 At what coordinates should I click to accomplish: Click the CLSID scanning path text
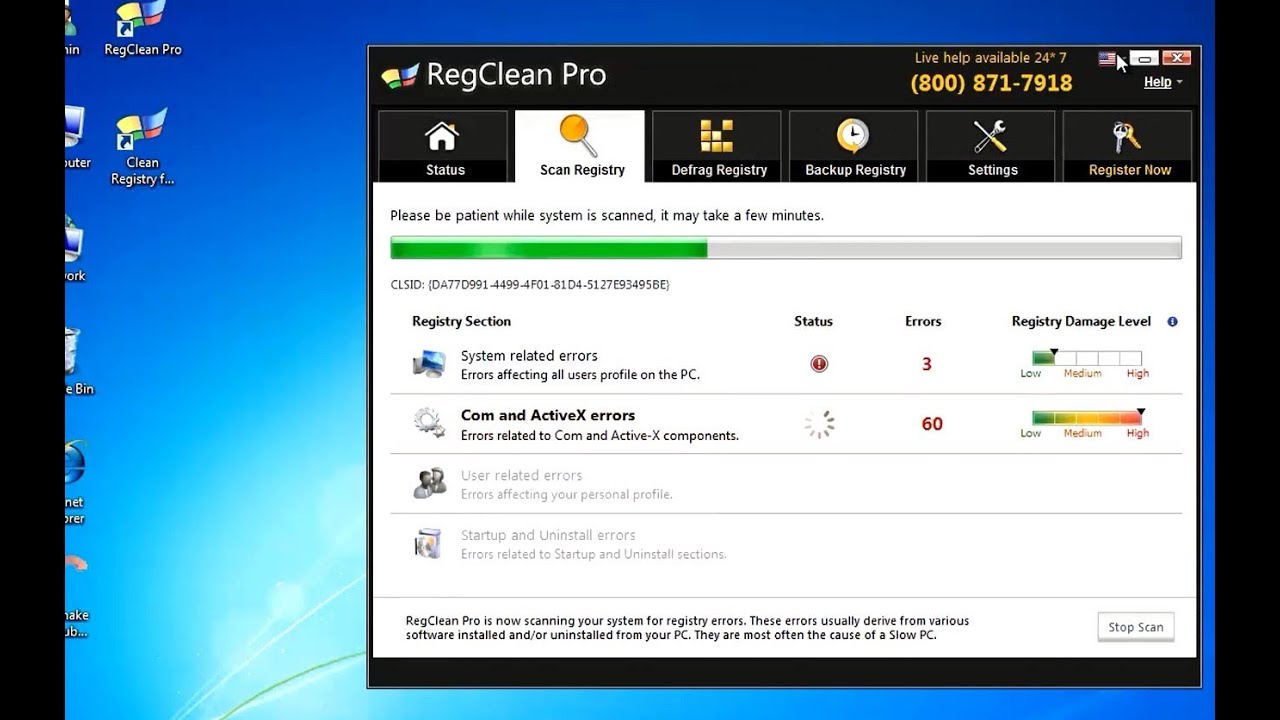coord(530,285)
